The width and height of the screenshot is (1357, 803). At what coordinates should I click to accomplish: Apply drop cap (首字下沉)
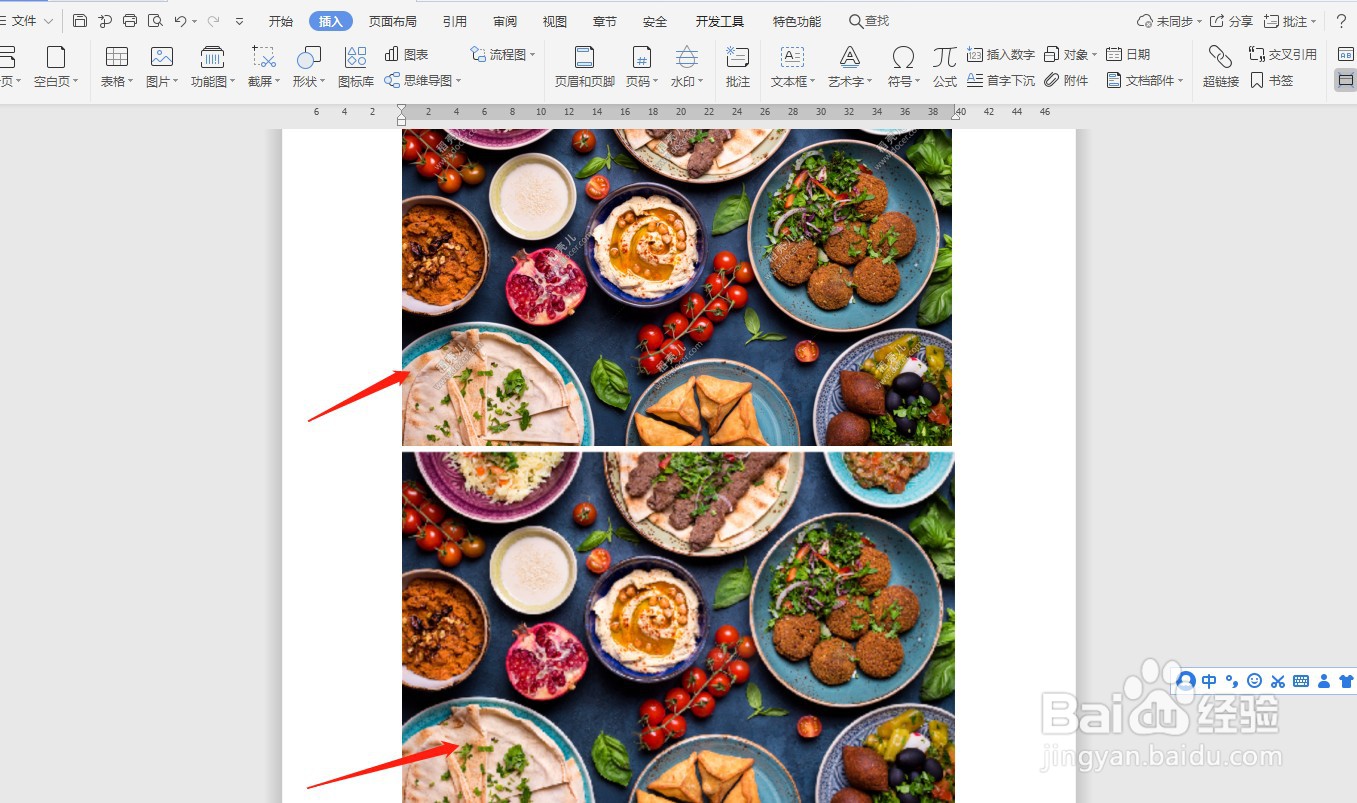coord(1001,80)
